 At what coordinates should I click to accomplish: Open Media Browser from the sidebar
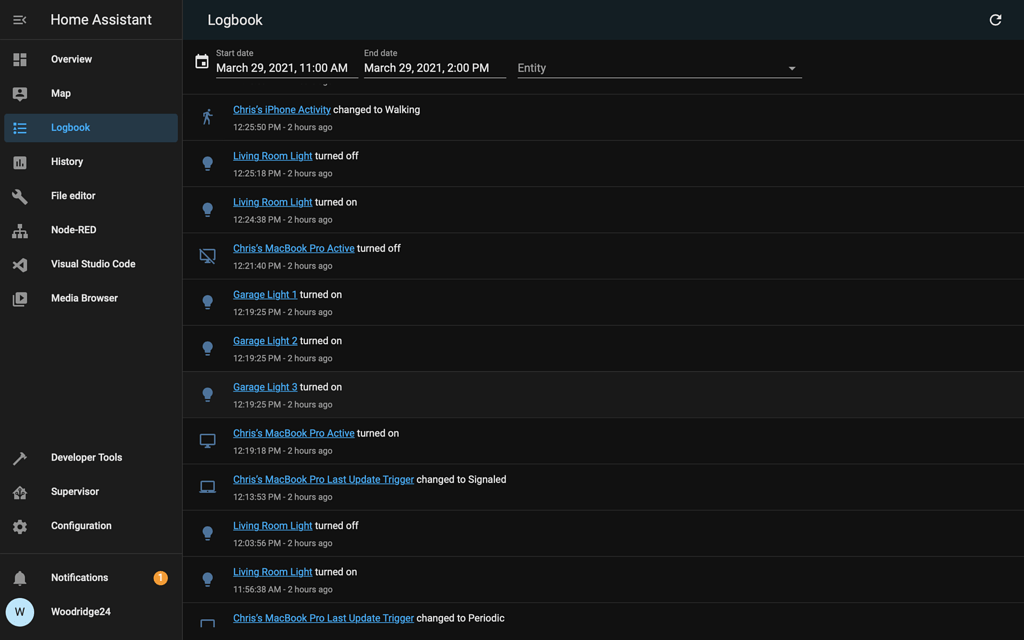pos(84,298)
